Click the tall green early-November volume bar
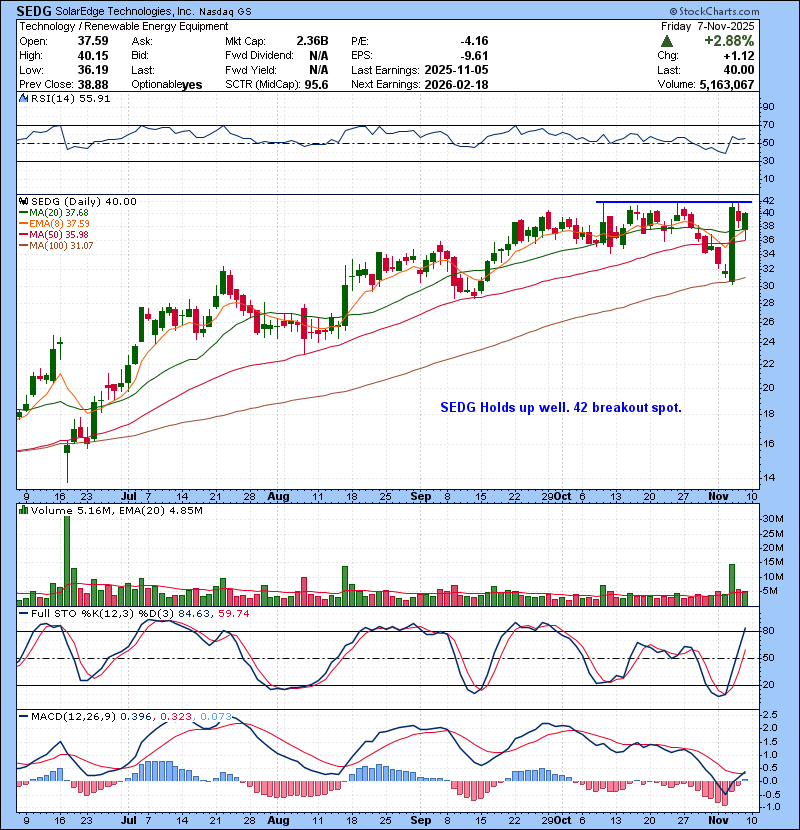 point(732,585)
